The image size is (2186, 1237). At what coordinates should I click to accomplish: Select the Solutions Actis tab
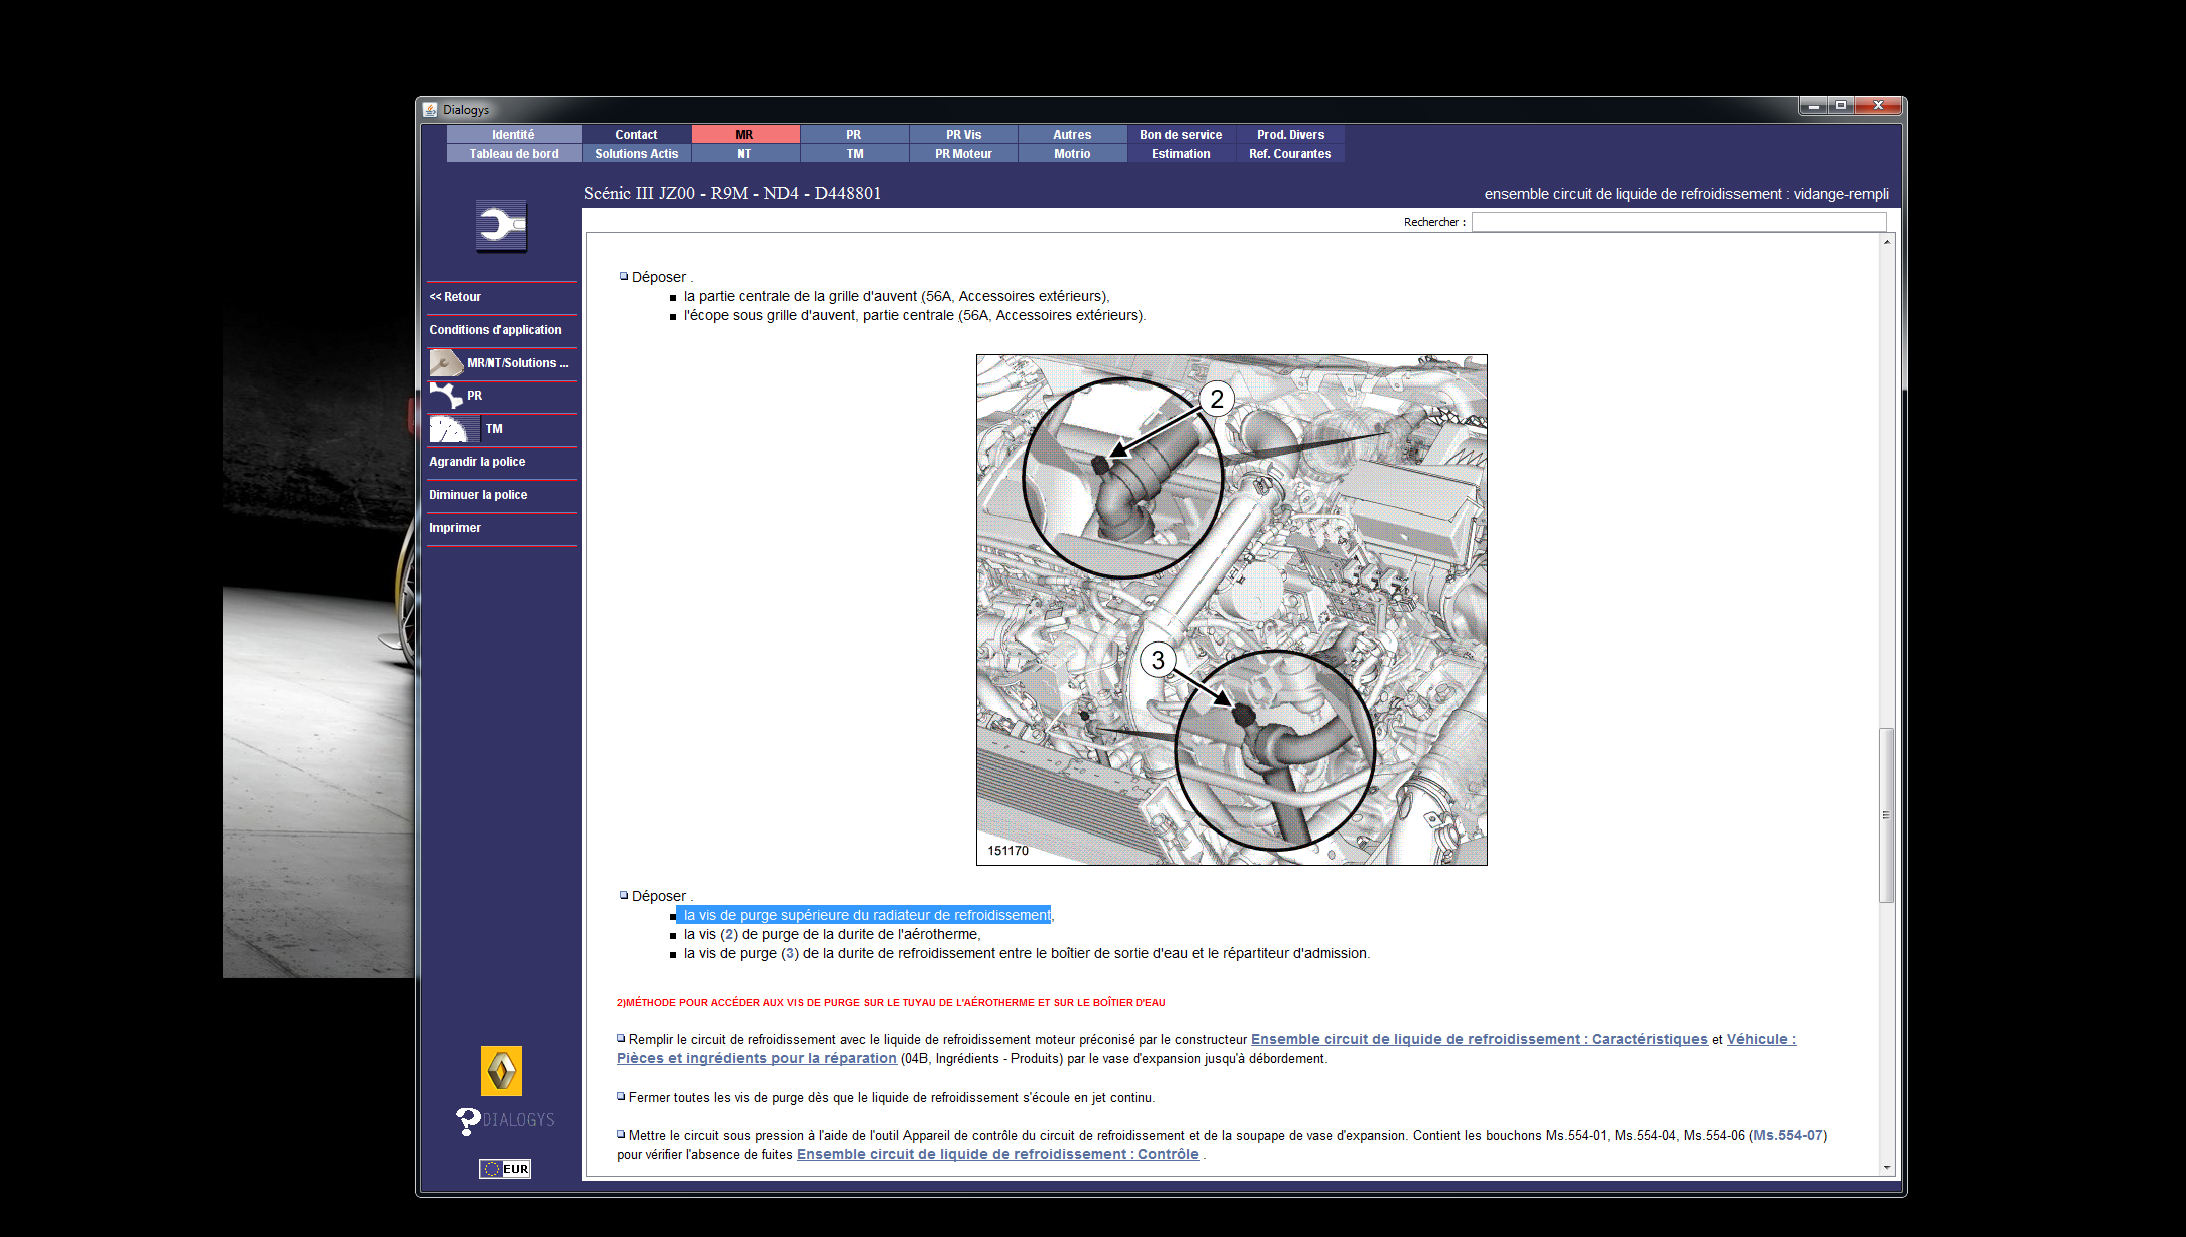pos(636,154)
